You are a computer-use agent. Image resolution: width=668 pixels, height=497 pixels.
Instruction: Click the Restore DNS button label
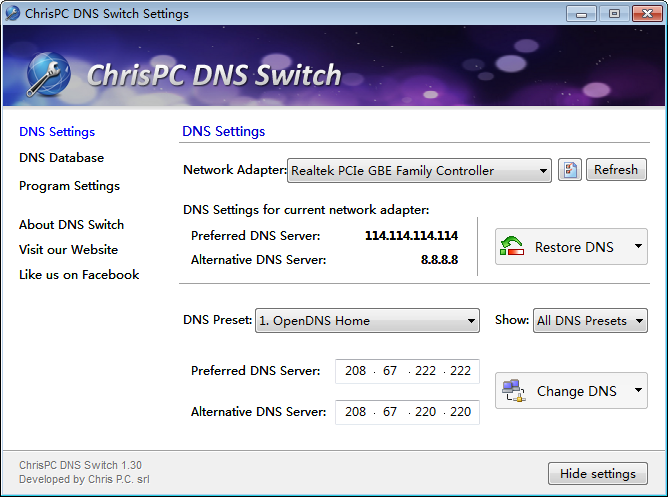pyautogui.click(x=574, y=247)
